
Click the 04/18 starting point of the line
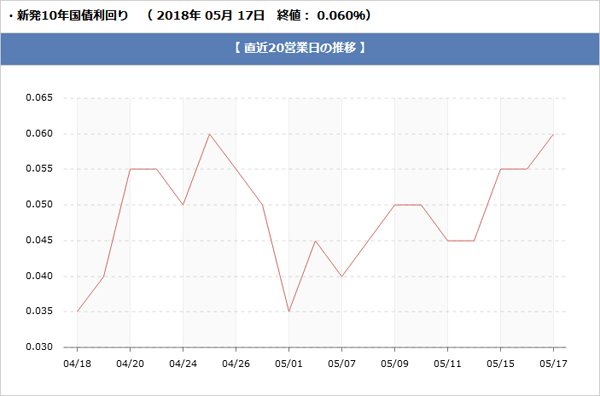pos(77,311)
